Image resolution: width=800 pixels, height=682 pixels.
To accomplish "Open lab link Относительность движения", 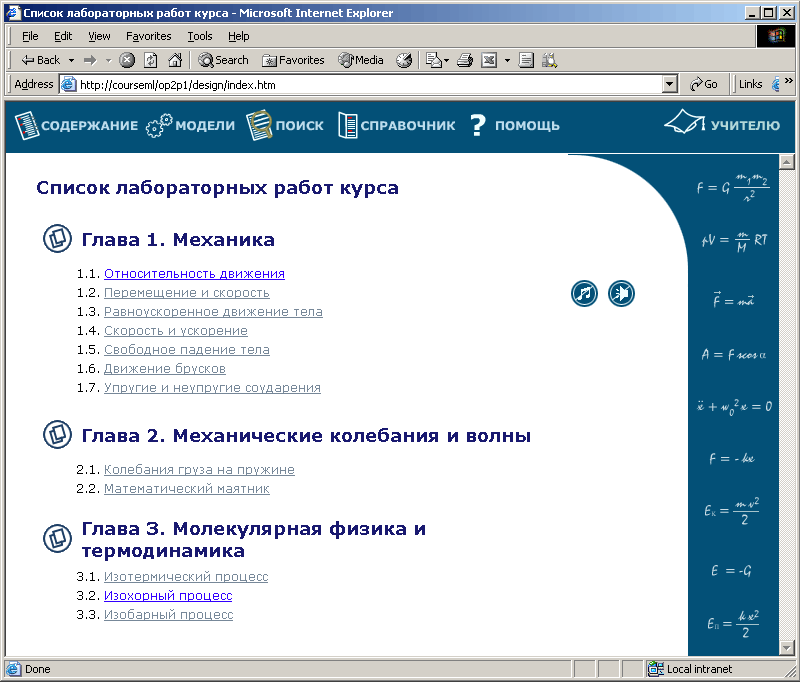I will tap(194, 273).
